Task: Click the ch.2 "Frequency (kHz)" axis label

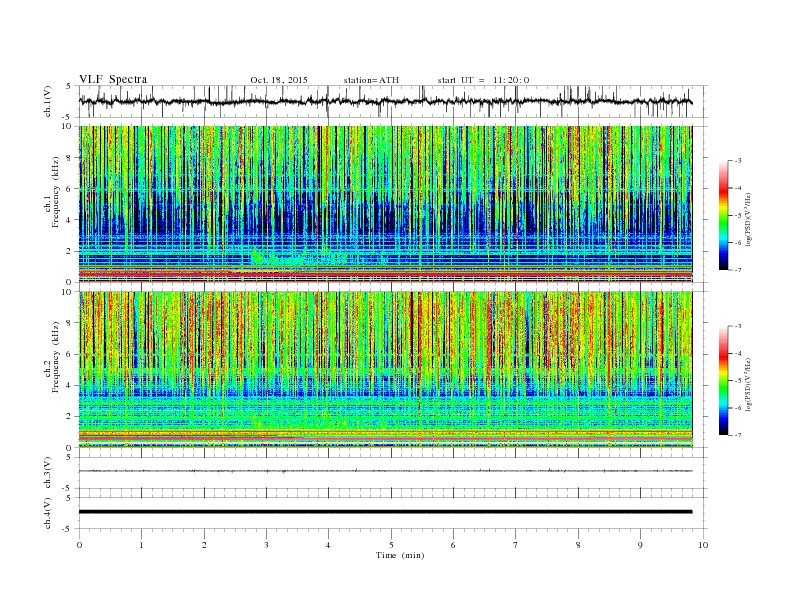Action: click(x=56, y=357)
